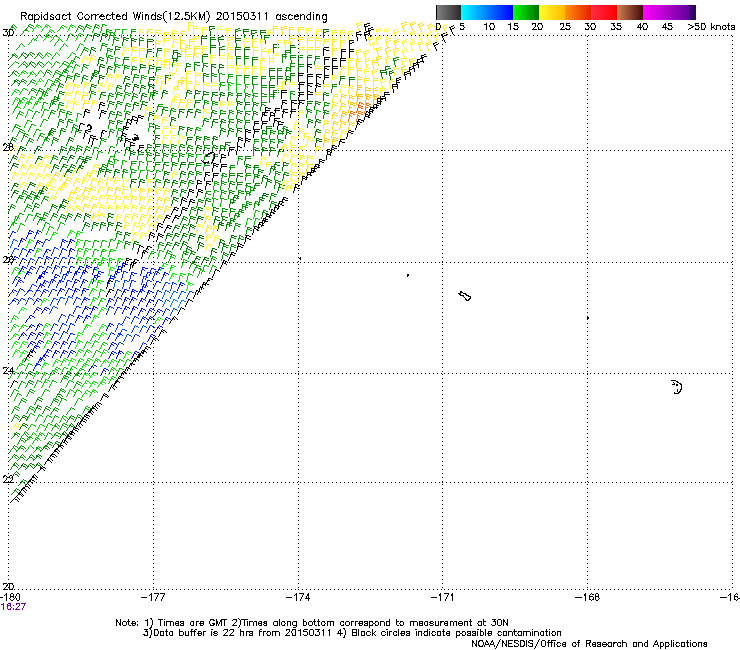Click the '30' latitude axis label
The image size is (740, 650).
(x=8, y=33)
